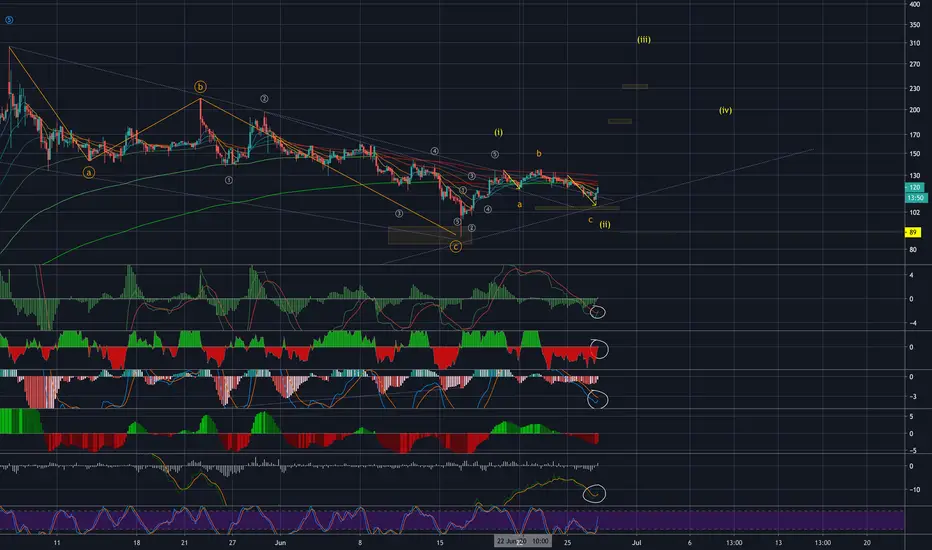Select the orange a label below the candles
Image resolution: width=932 pixels, height=550 pixels.
pyautogui.click(x=519, y=205)
